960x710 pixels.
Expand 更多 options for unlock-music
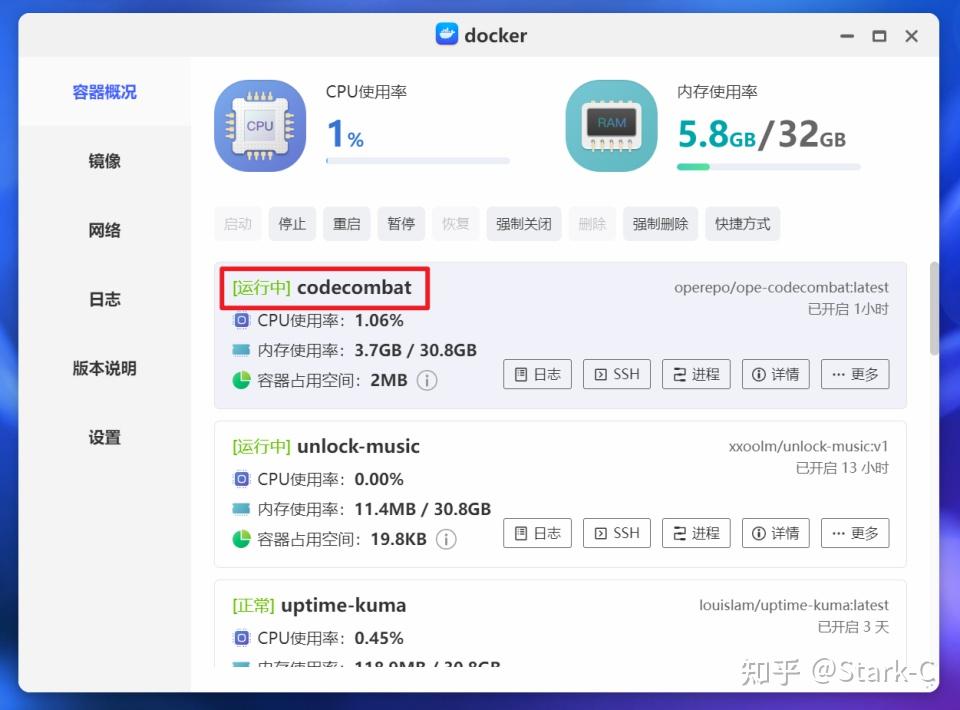point(855,533)
